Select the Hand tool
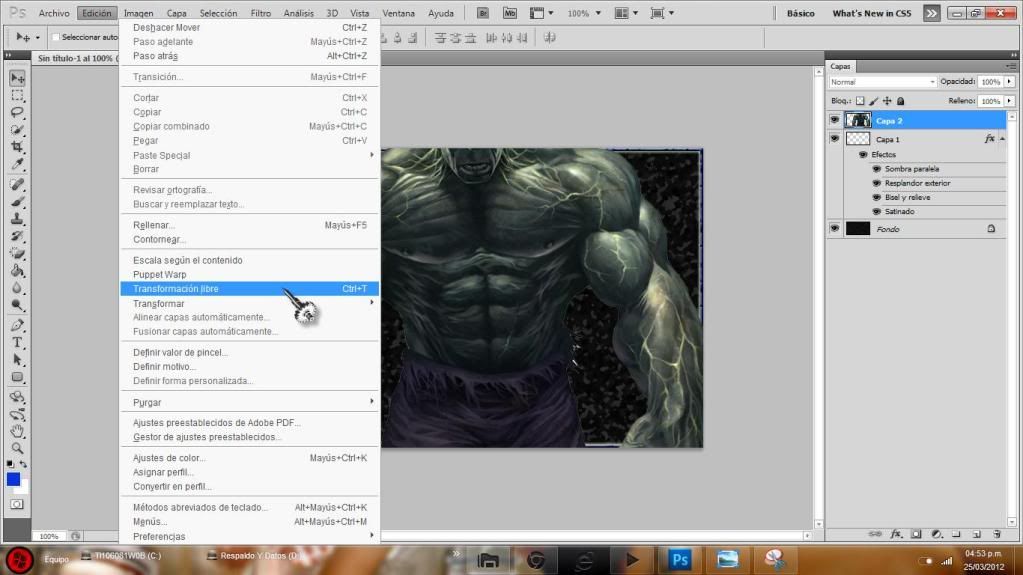The width and height of the screenshot is (1023, 575). [x=18, y=431]
